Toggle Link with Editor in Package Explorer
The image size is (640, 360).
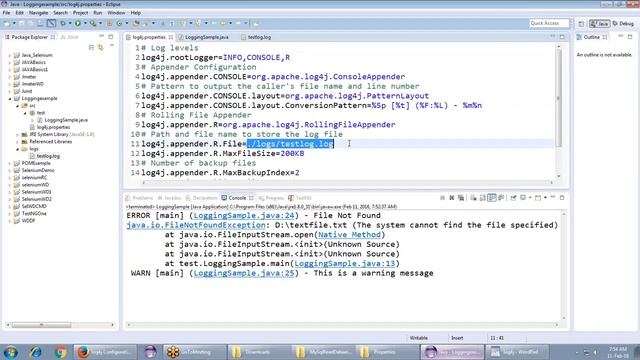100,47
